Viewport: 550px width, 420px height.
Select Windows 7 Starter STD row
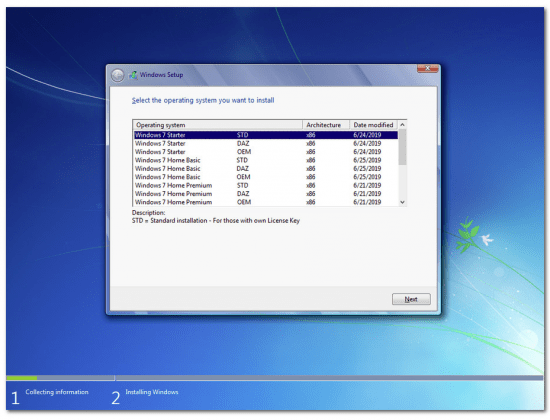[x=266, y=135]
